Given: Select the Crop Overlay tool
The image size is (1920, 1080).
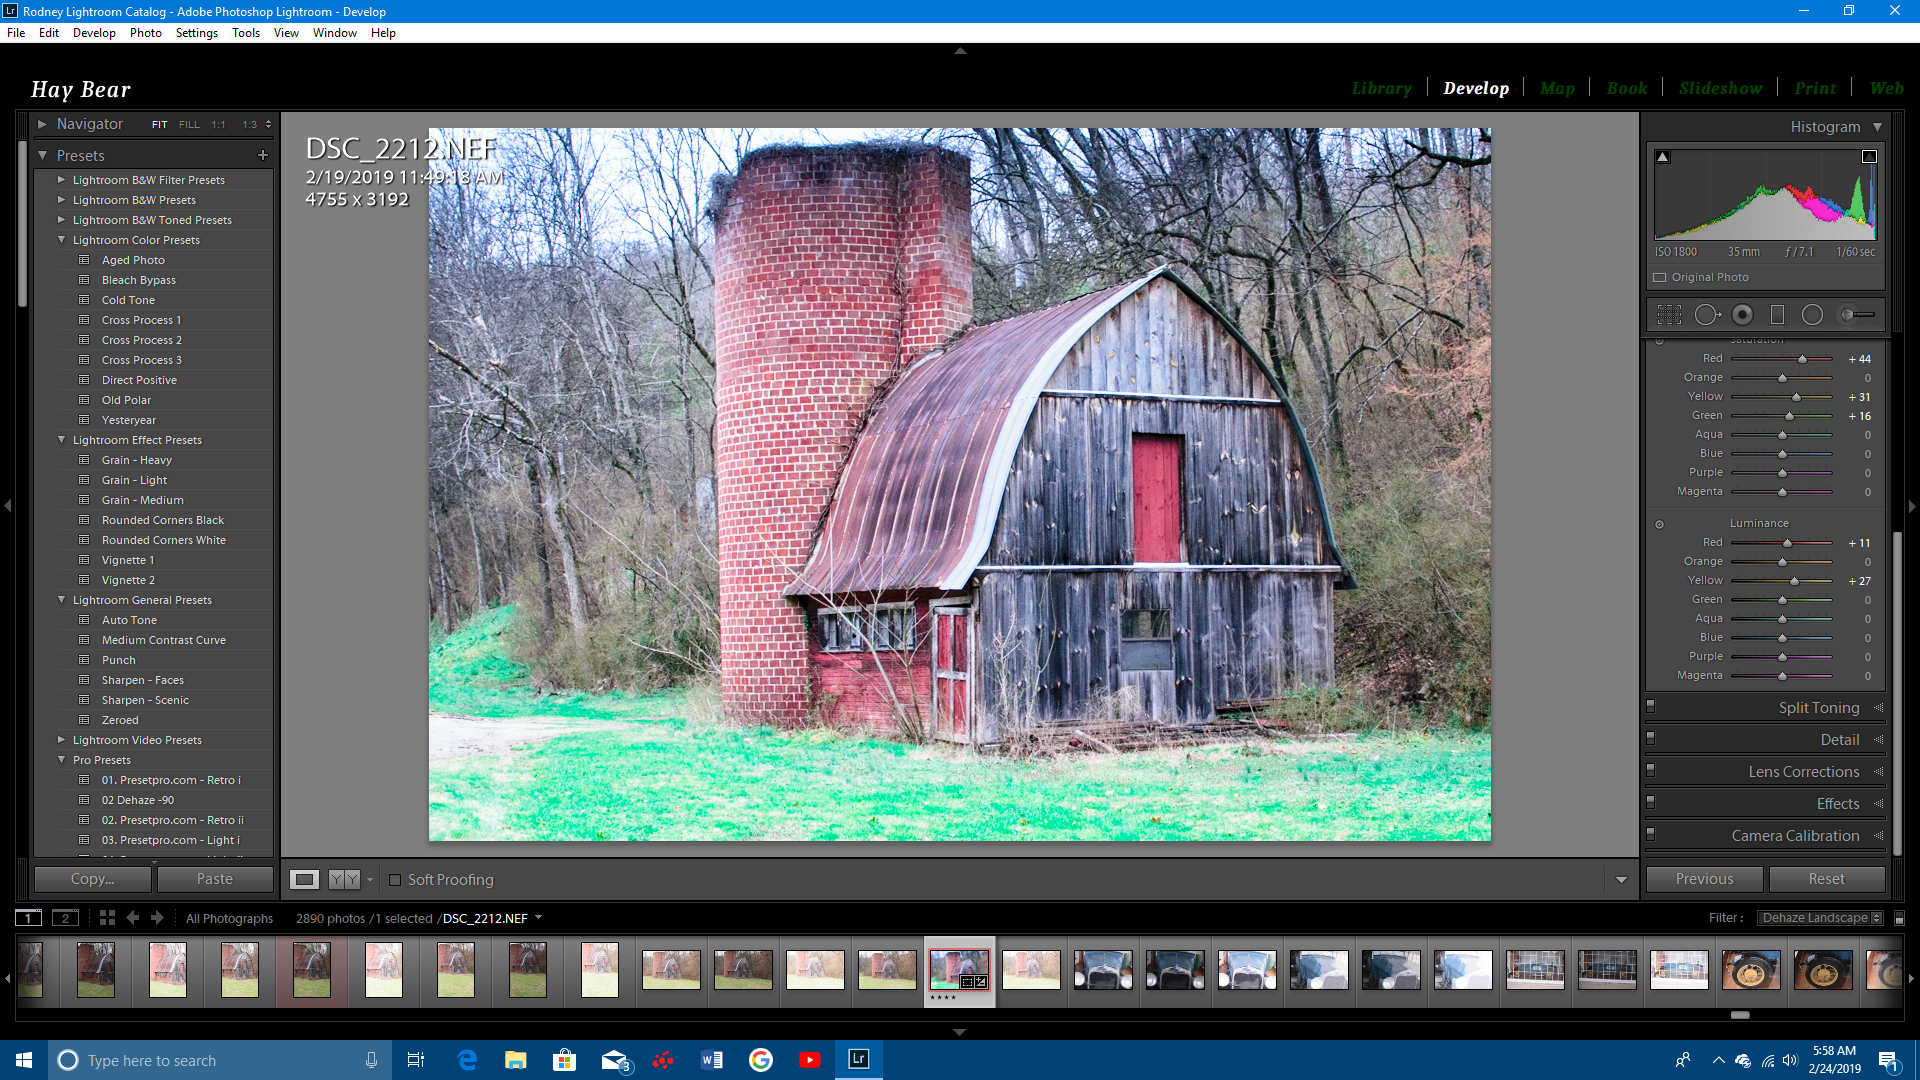Looking at the screenshot, I should 1669,315.
